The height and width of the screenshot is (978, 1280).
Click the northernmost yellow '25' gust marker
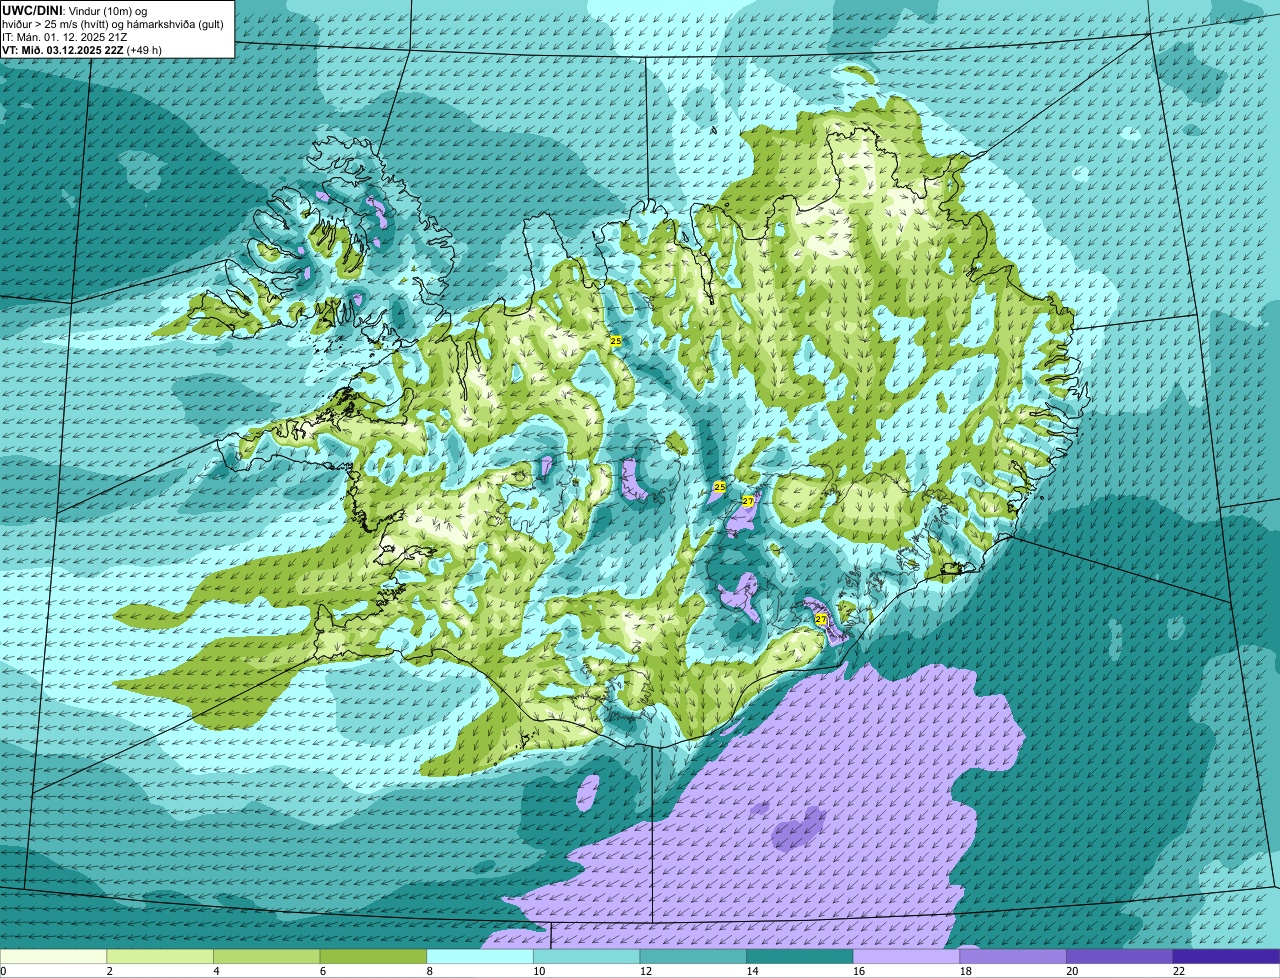point(616,341)
